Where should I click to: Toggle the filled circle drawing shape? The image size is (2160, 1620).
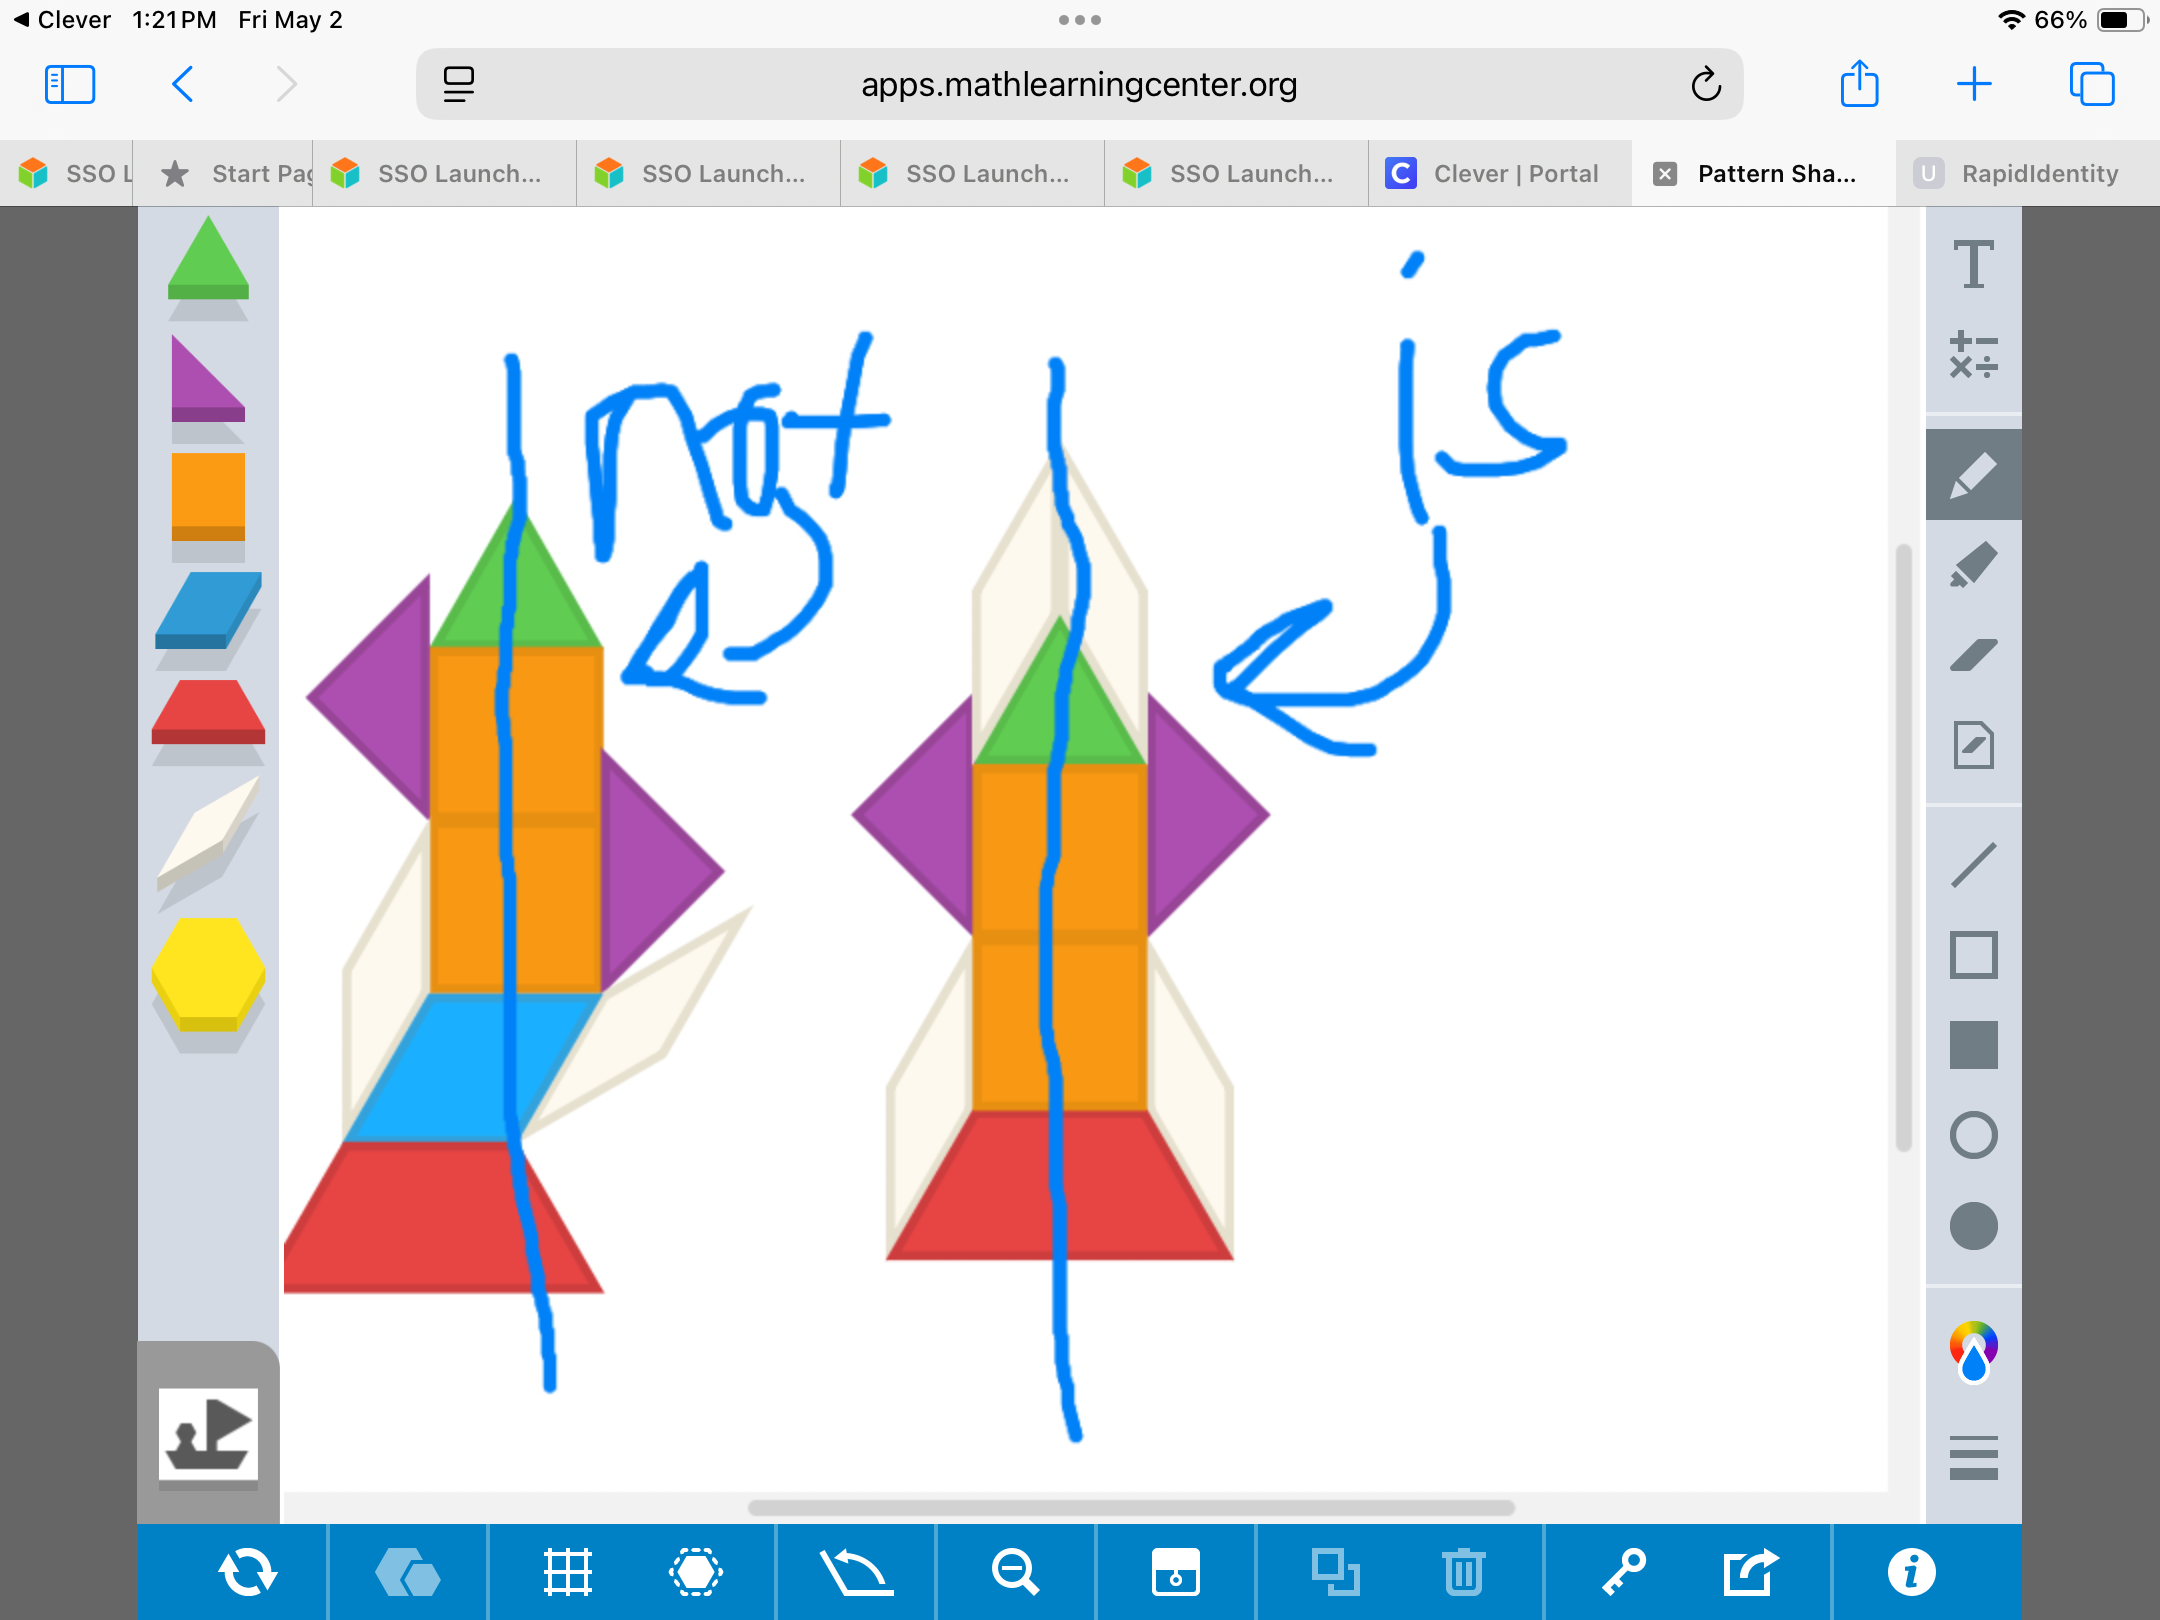tap(1973, 1225)
